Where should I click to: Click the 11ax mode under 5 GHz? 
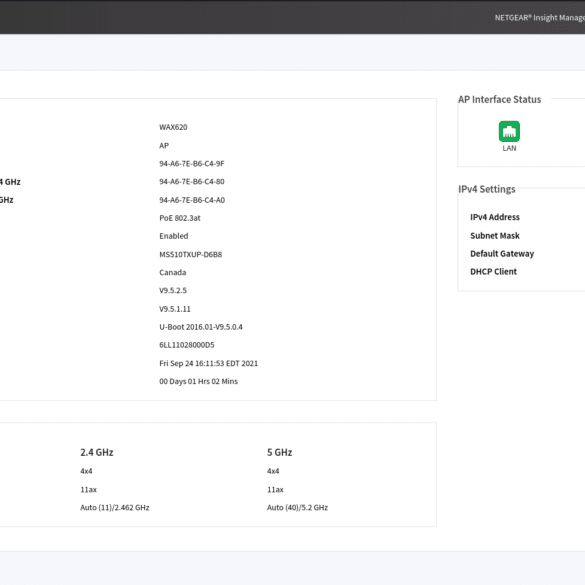point(275,489)
